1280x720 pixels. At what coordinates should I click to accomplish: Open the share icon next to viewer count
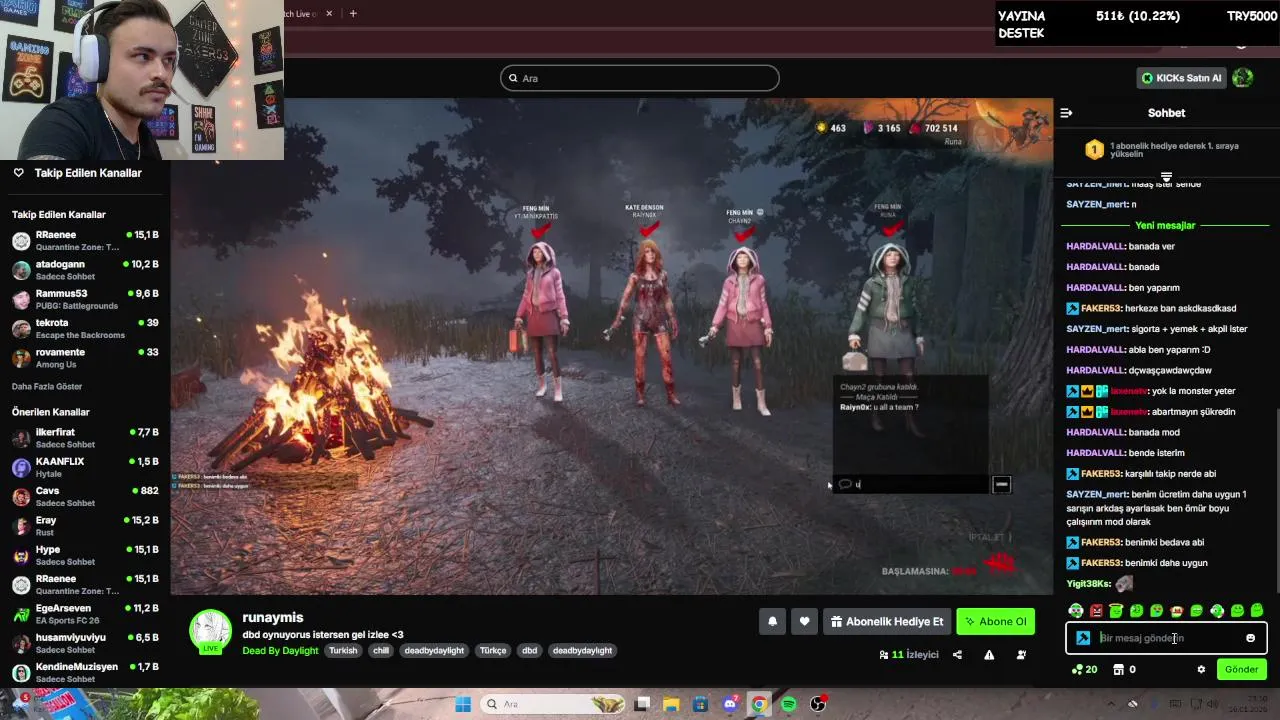(957, 655)
